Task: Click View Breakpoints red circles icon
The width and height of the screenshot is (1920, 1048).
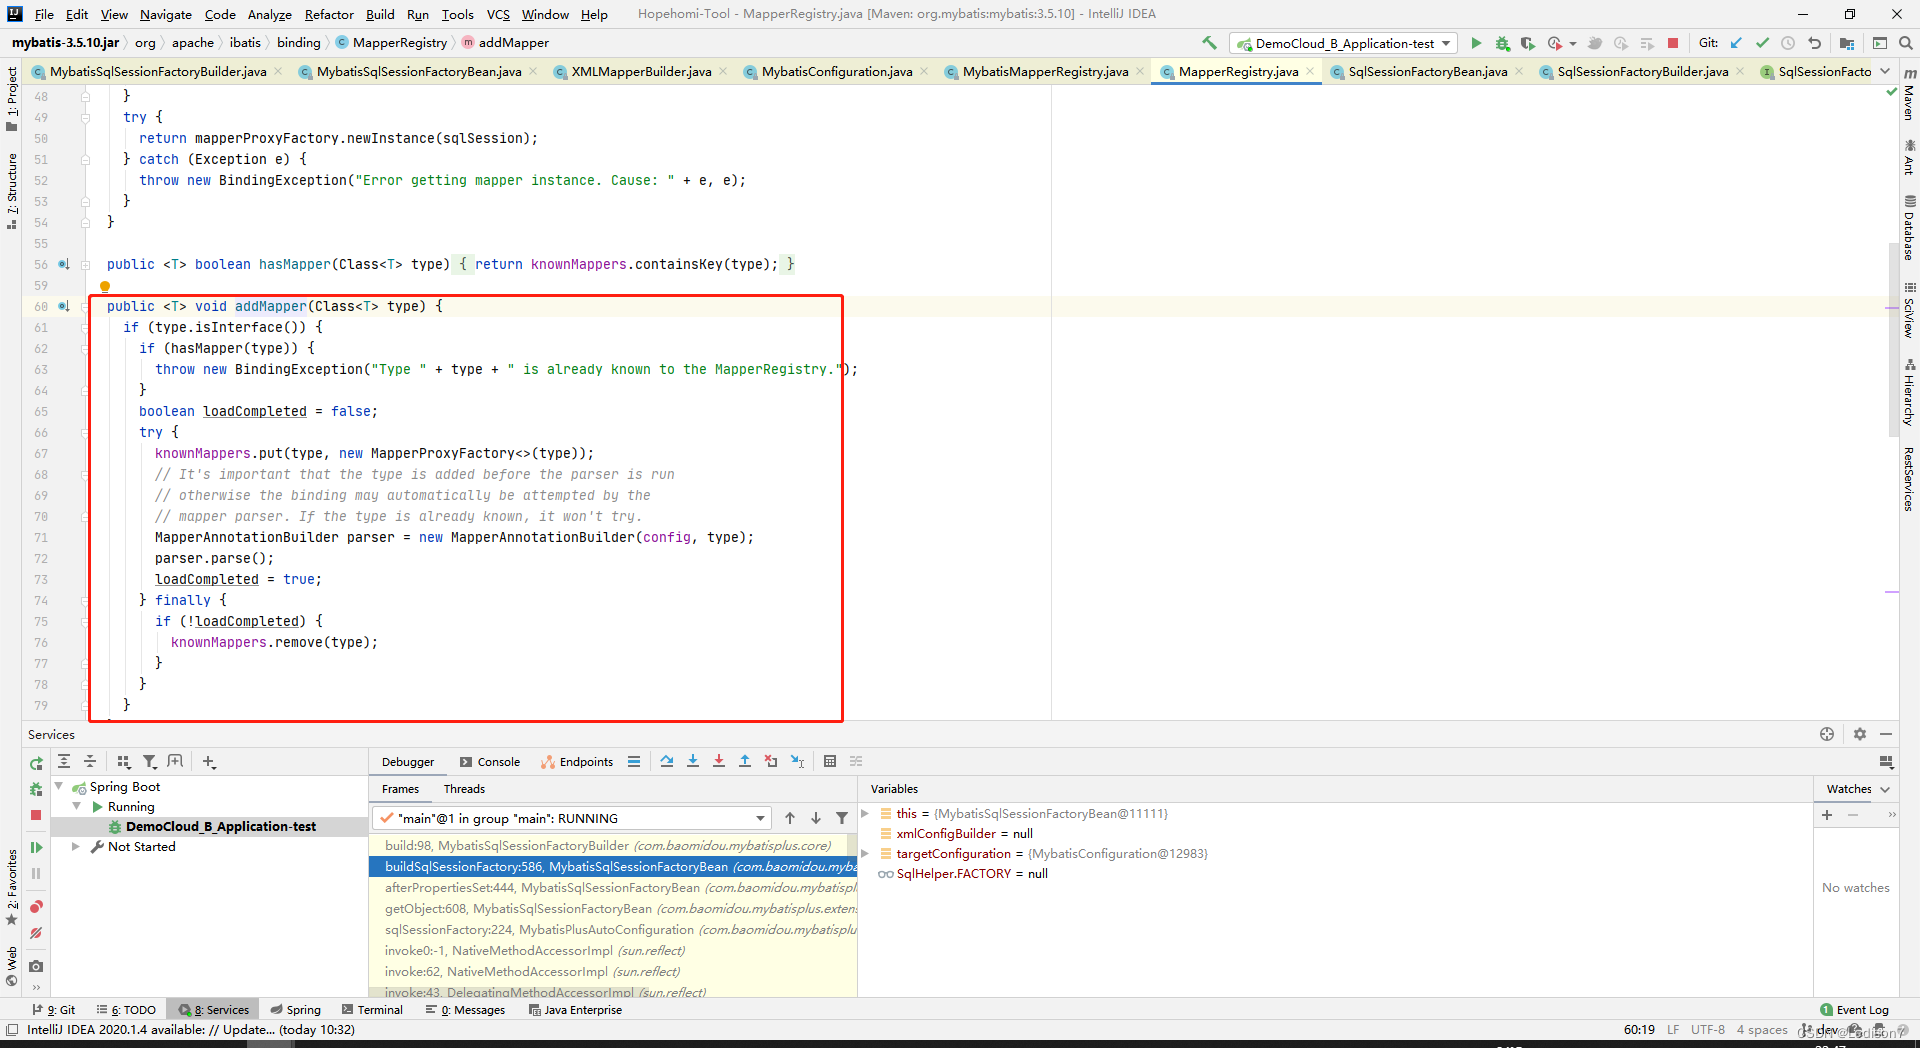Action: (x=36, y=906)
